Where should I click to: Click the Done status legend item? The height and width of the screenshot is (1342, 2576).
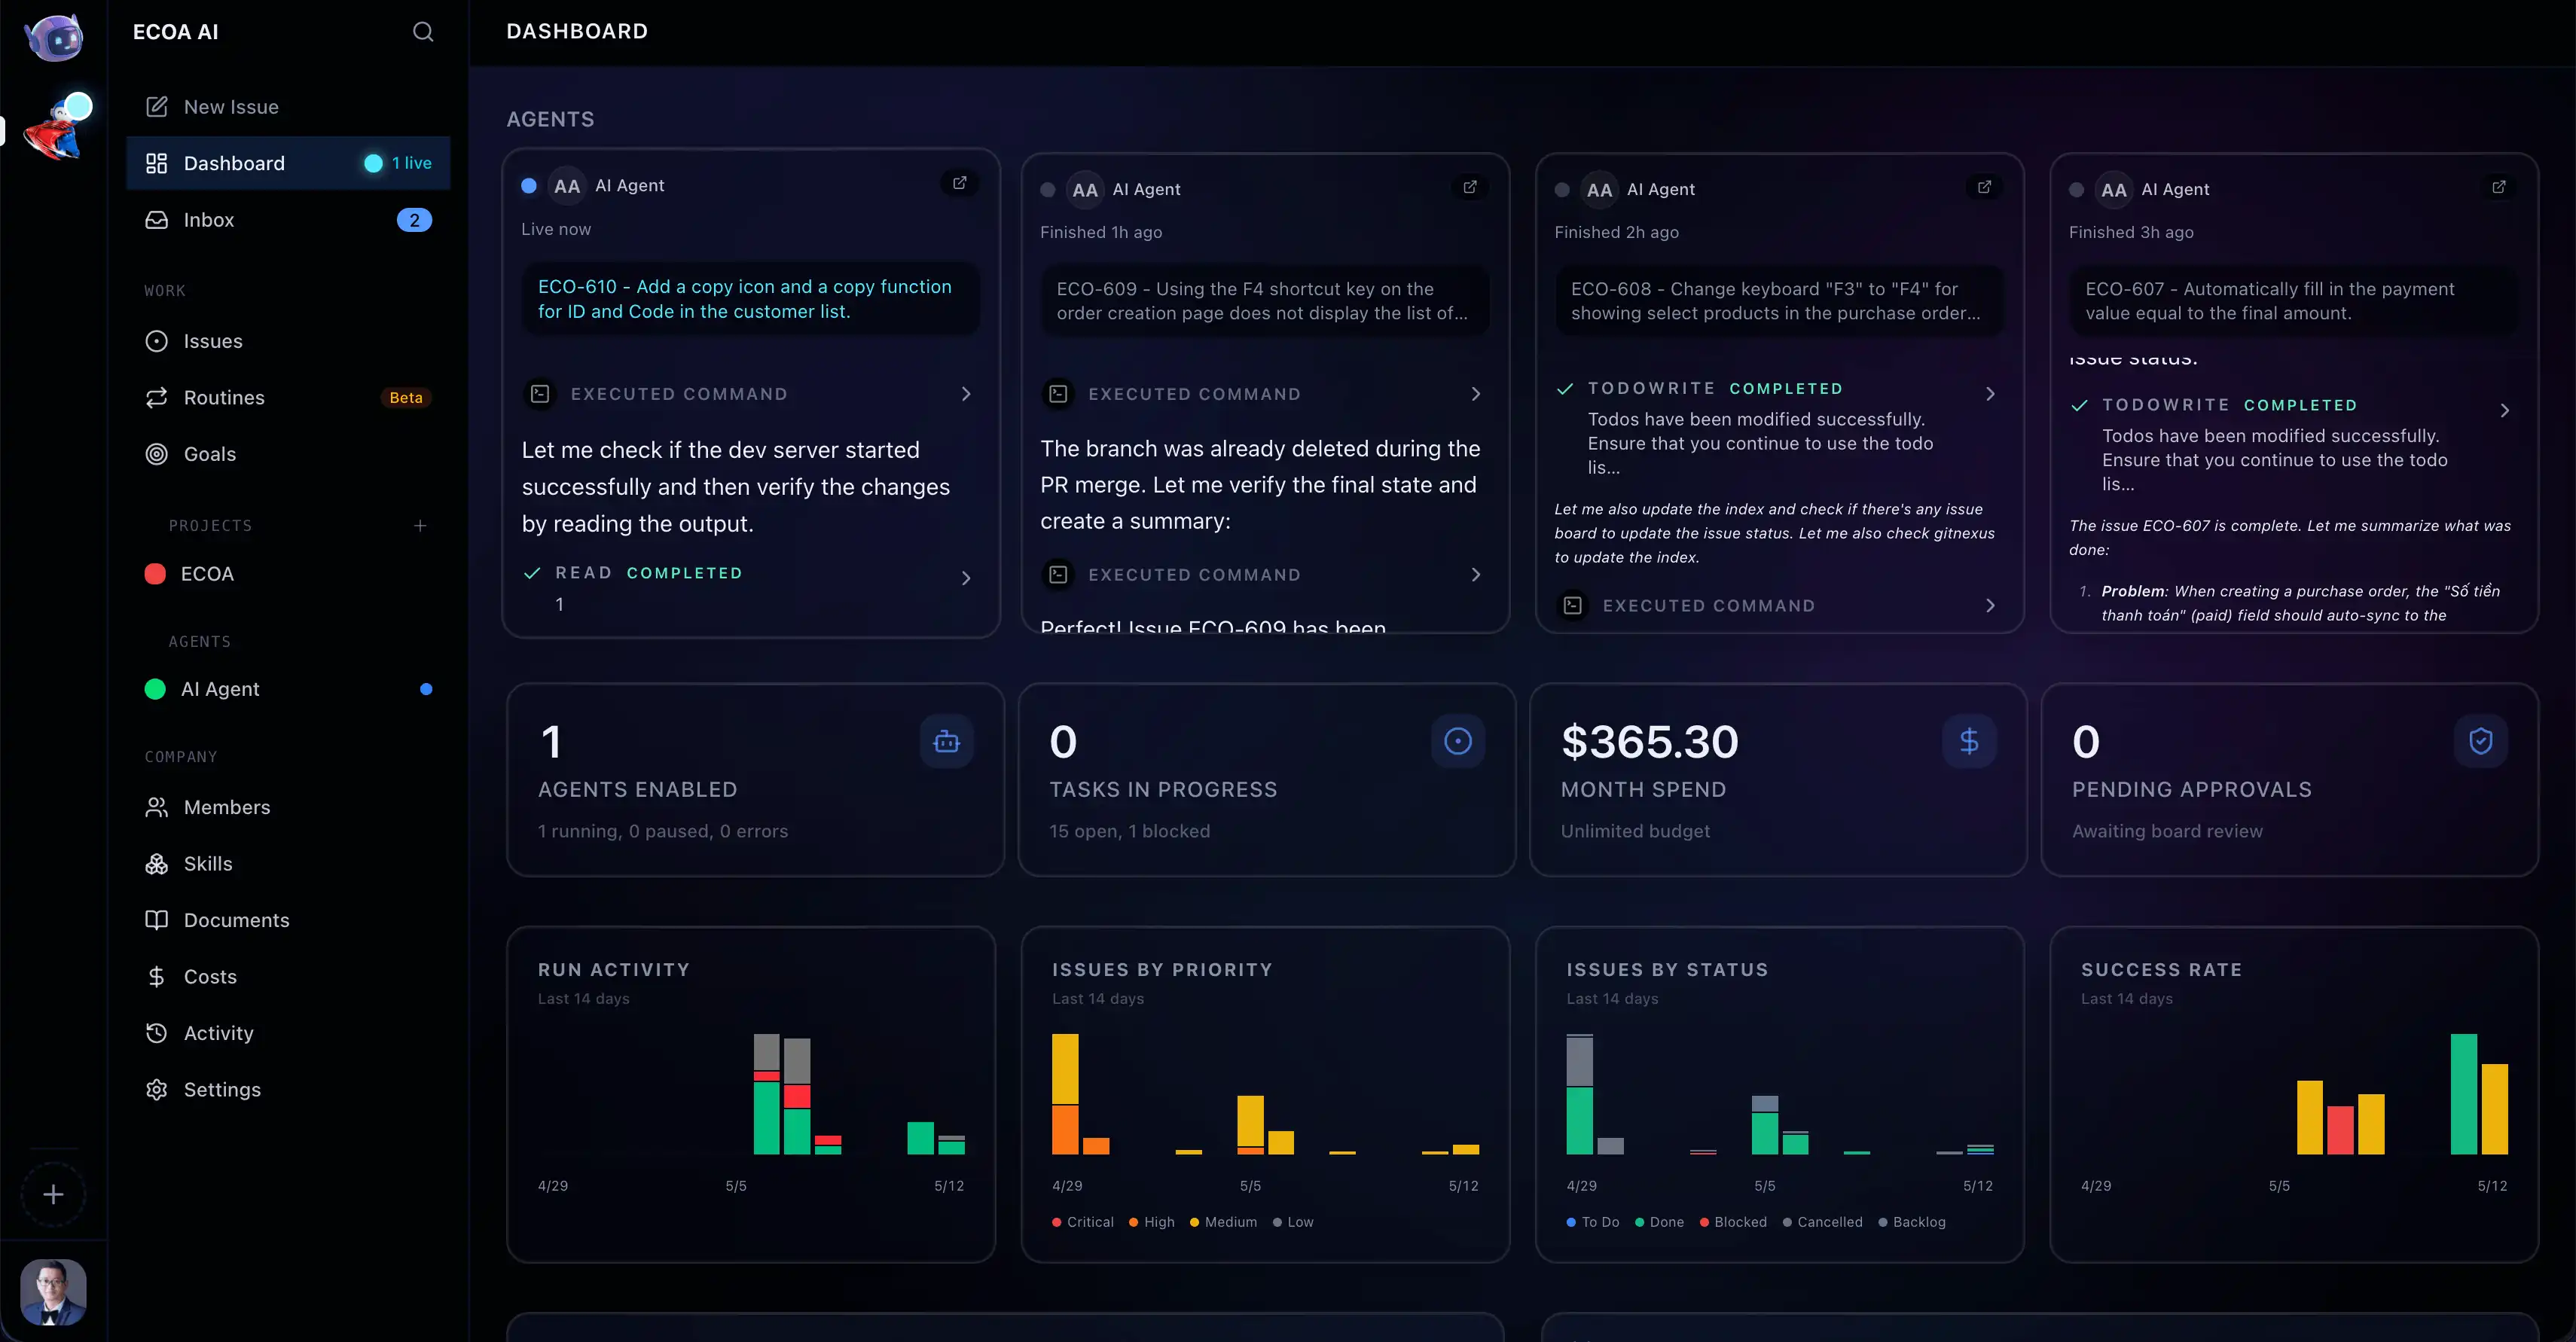pos(1659,1222)
